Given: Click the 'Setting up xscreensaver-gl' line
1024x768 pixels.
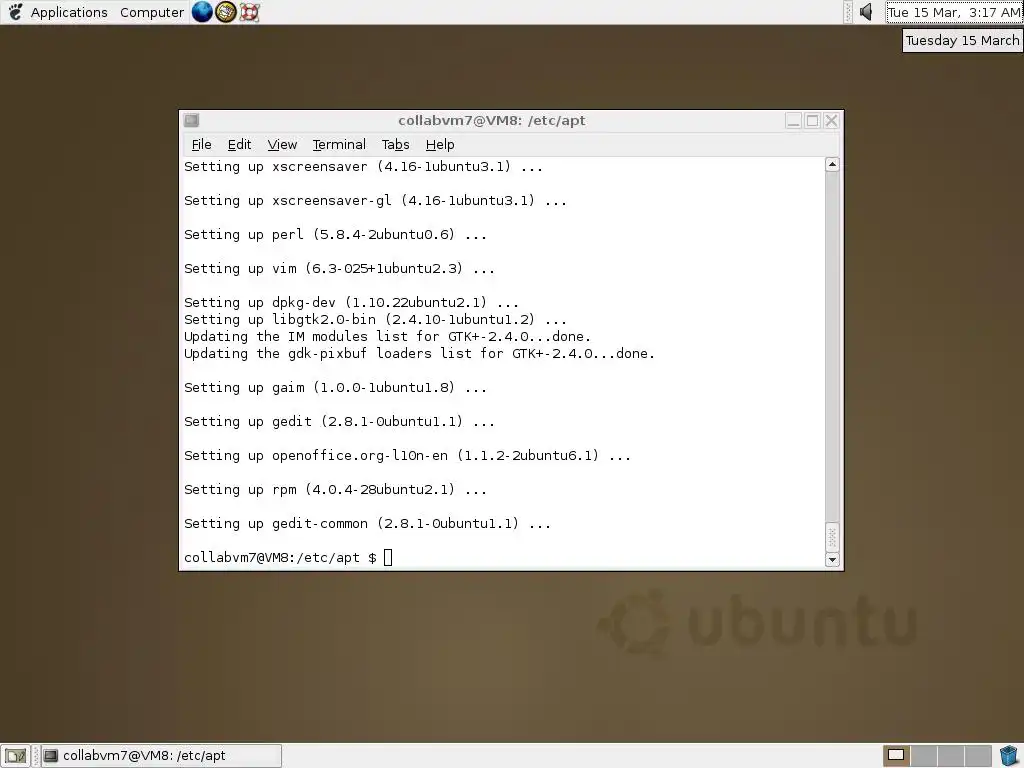Looking at the screenshot, I should click(x=376, y=200).
